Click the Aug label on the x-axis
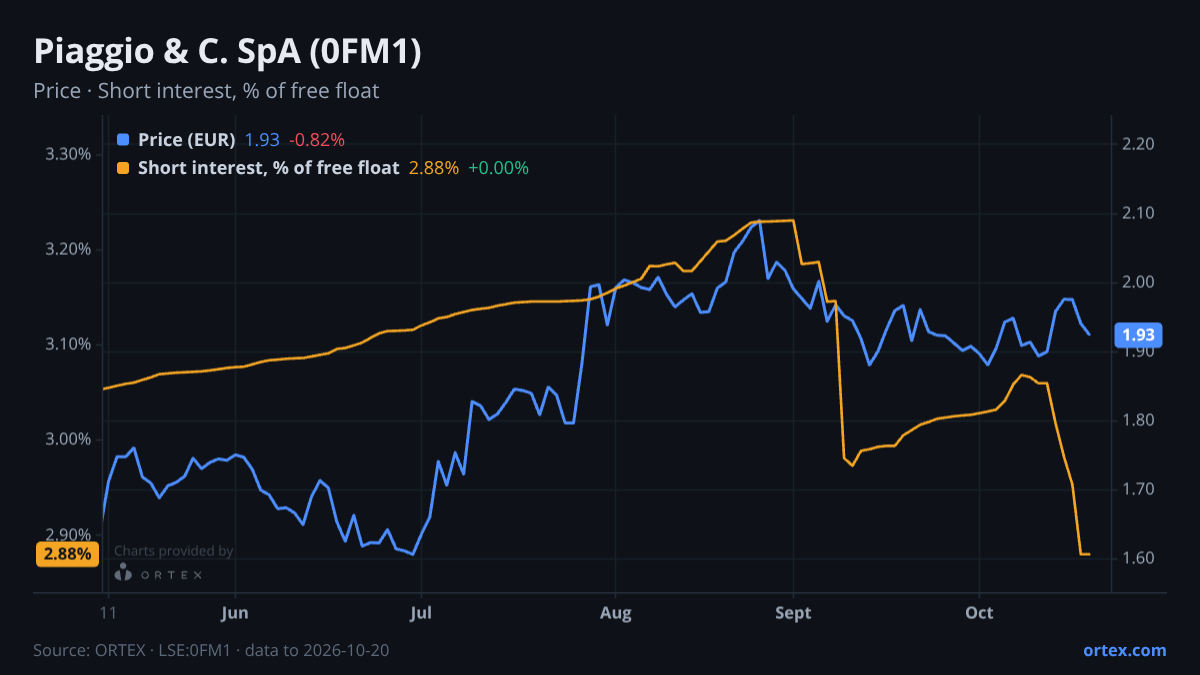This screenshot has height=675, width=1200. point(615,613)
